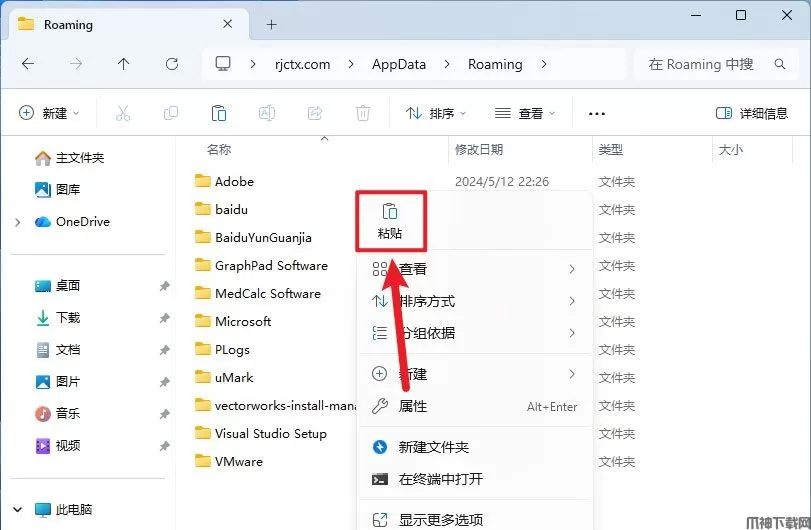
Task: Open a new tab with plus button
Action: click(x=272, y=24)
